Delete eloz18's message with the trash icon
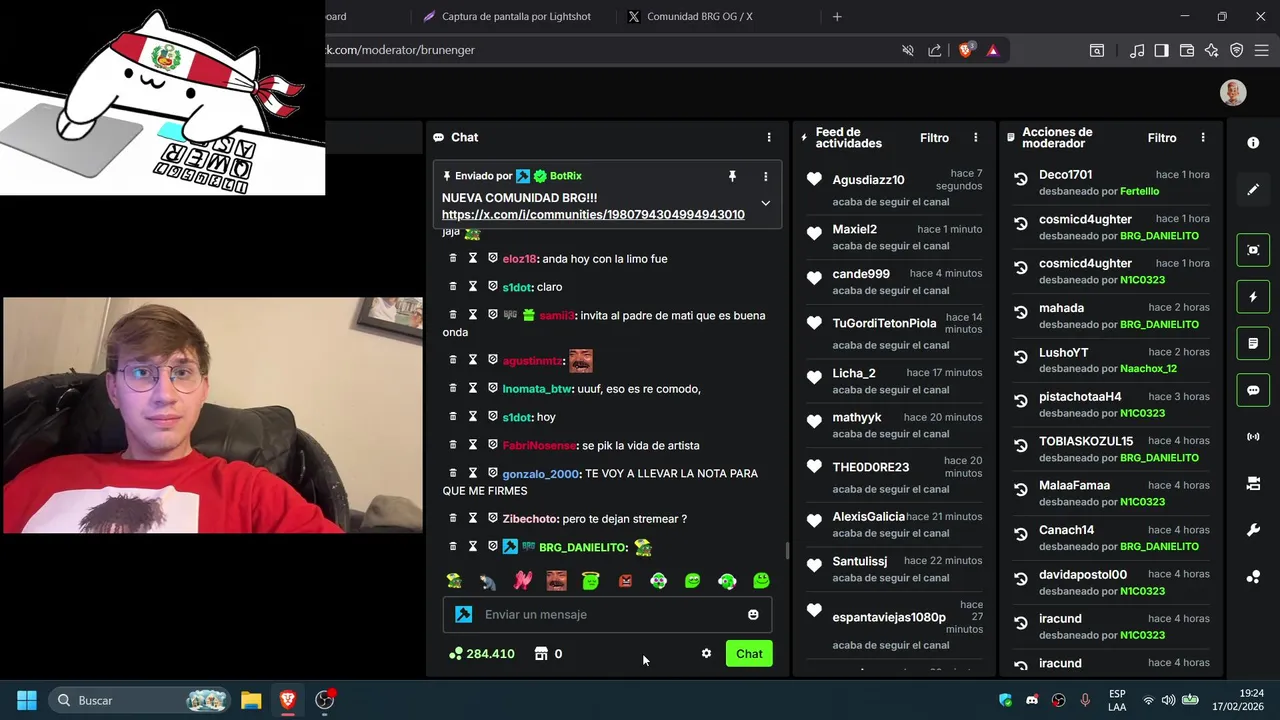The height and width of the screenshot is (720, 1280). pos(452,258)
